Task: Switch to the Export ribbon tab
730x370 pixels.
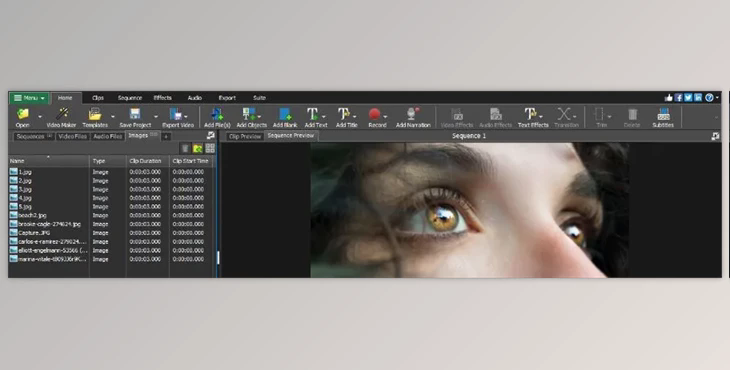Action: 227,98
